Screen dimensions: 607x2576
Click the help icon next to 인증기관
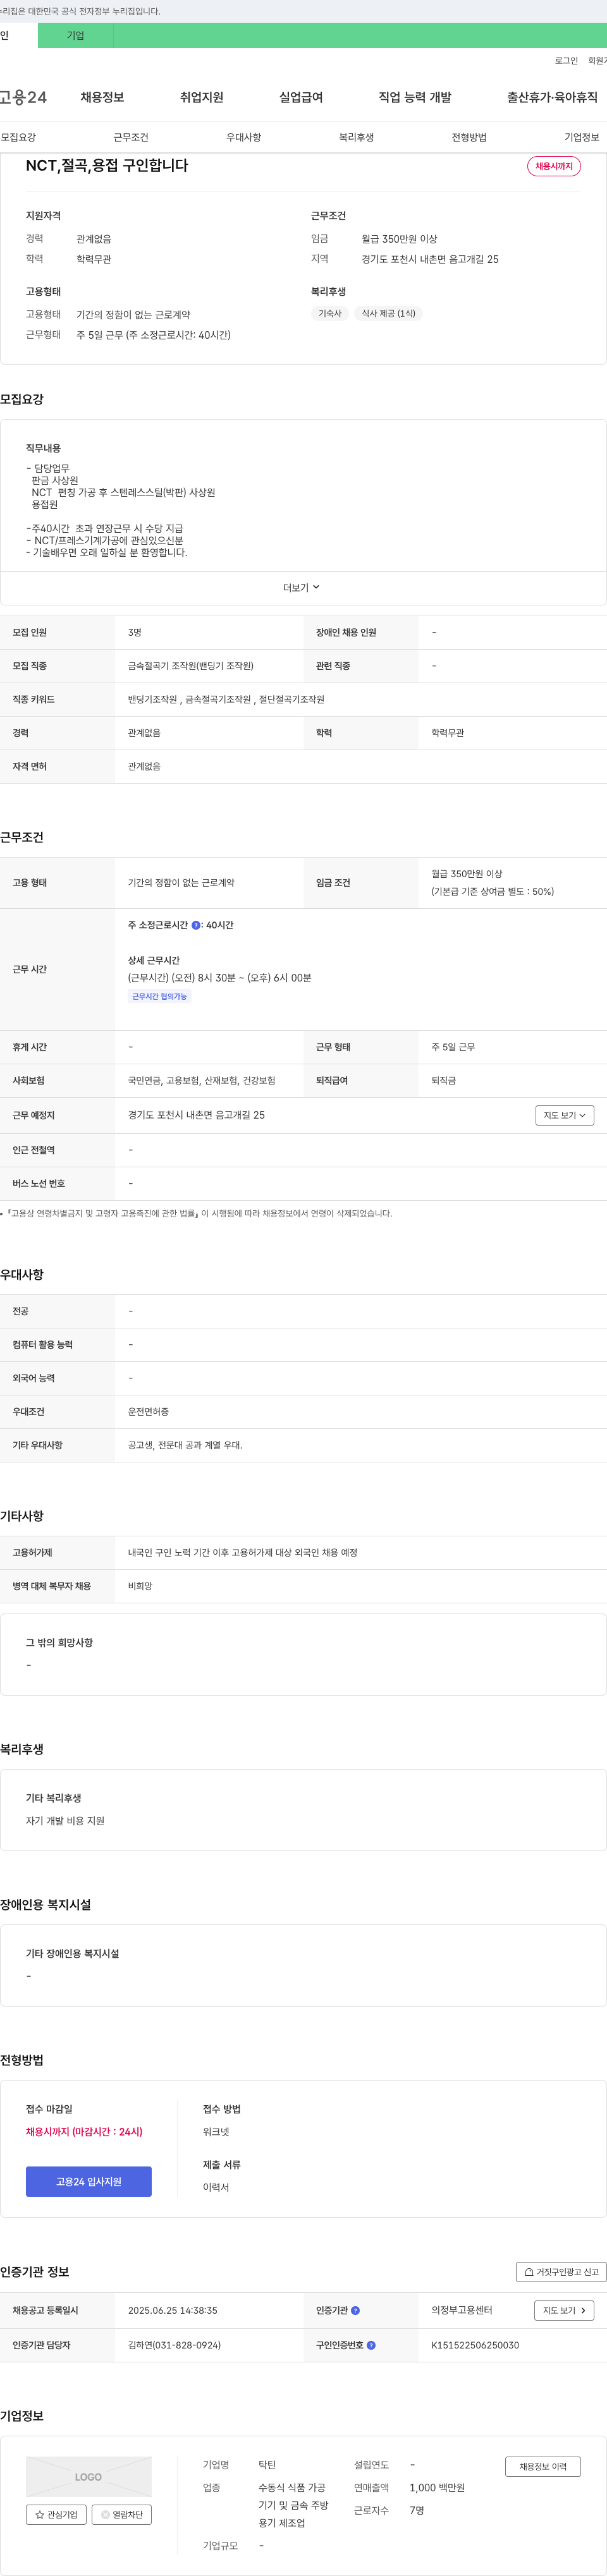coord(355,2310)
